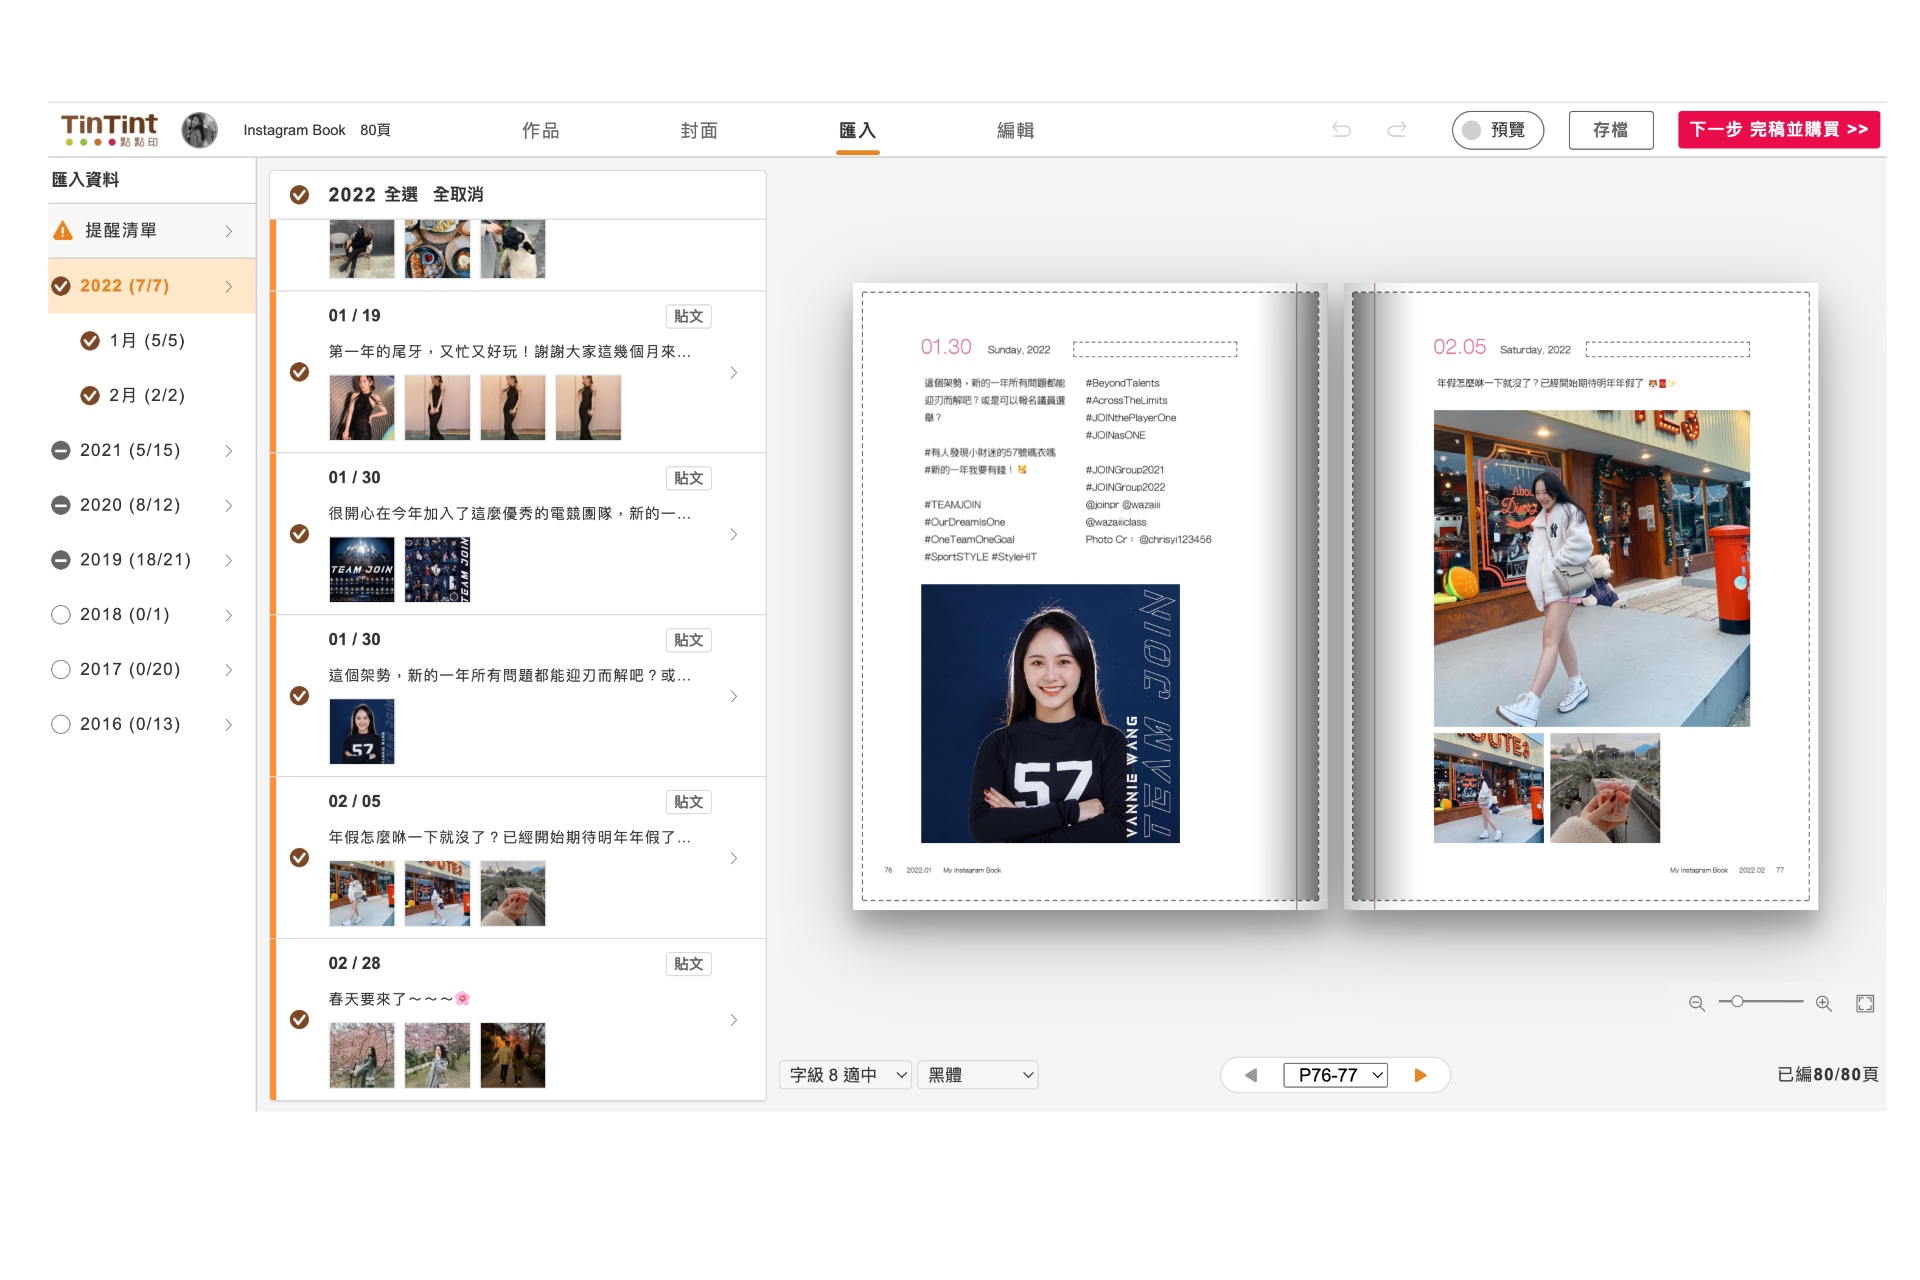Viewport: 1920px width, 1280px height.
Task: Redo the last action
Action: coord(1397,129)
